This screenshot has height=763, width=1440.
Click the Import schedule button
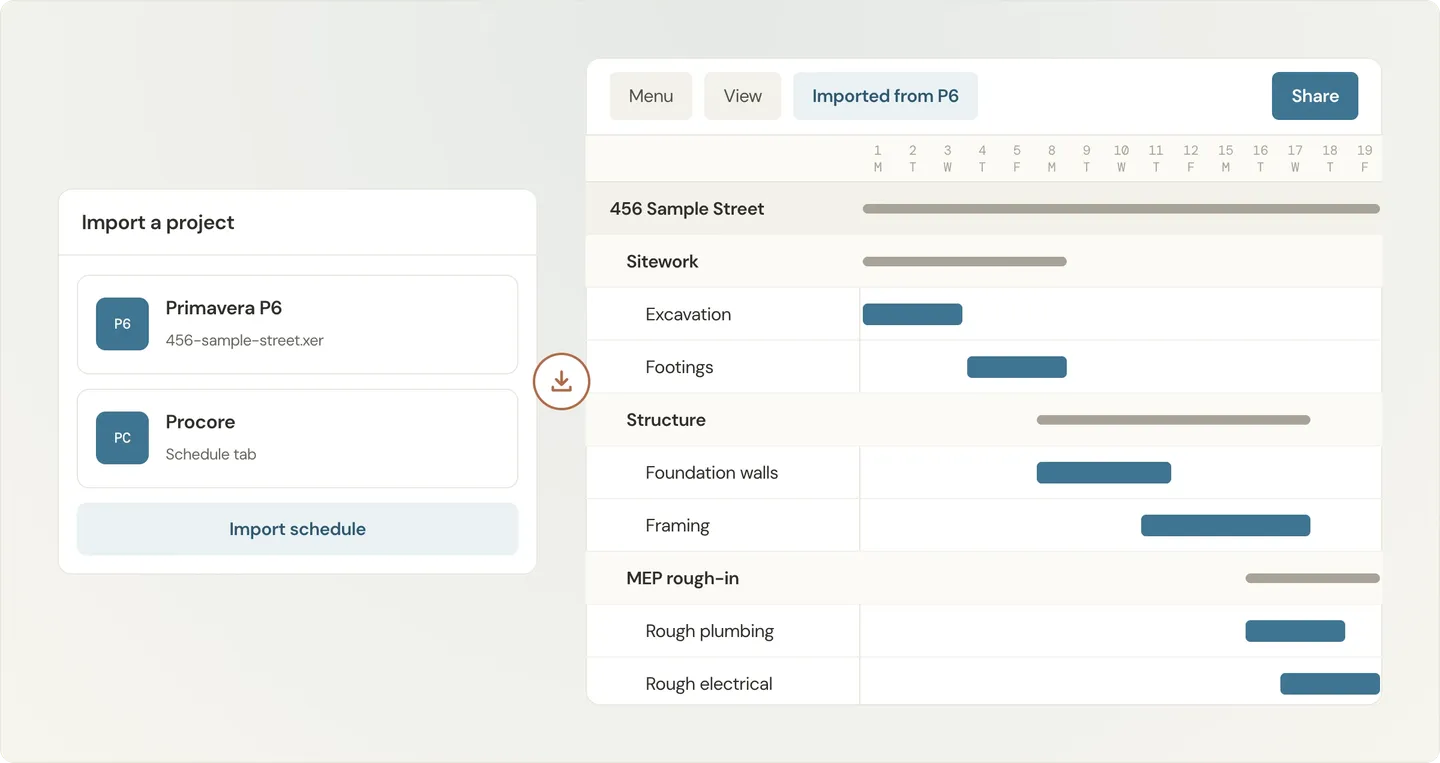point(297,529)
